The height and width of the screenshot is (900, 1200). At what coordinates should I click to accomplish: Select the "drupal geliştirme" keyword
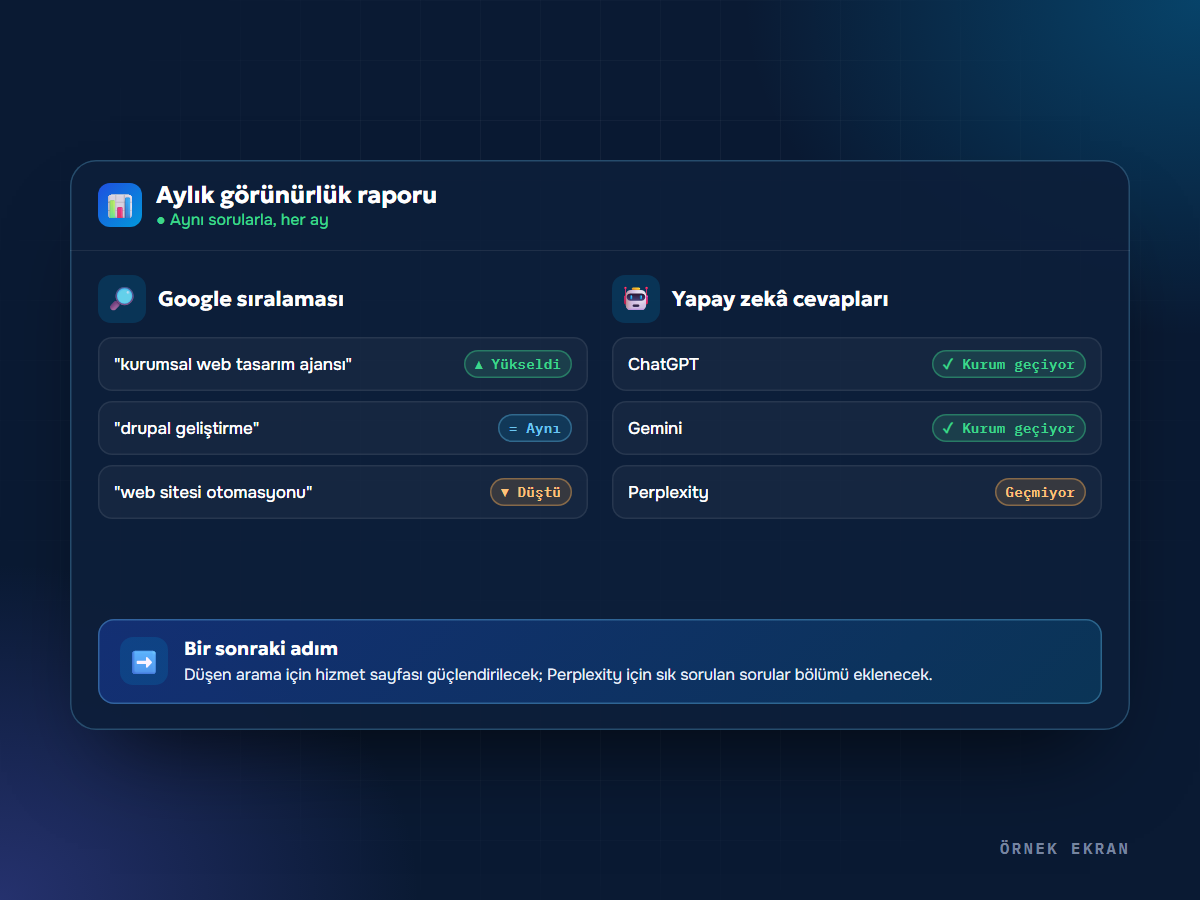click(x=187, y=428)
